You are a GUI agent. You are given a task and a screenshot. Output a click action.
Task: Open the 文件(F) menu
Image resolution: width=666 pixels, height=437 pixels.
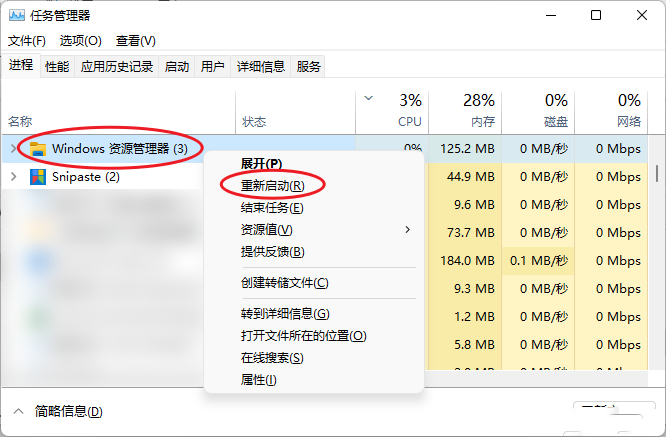[x=27, y=41]
